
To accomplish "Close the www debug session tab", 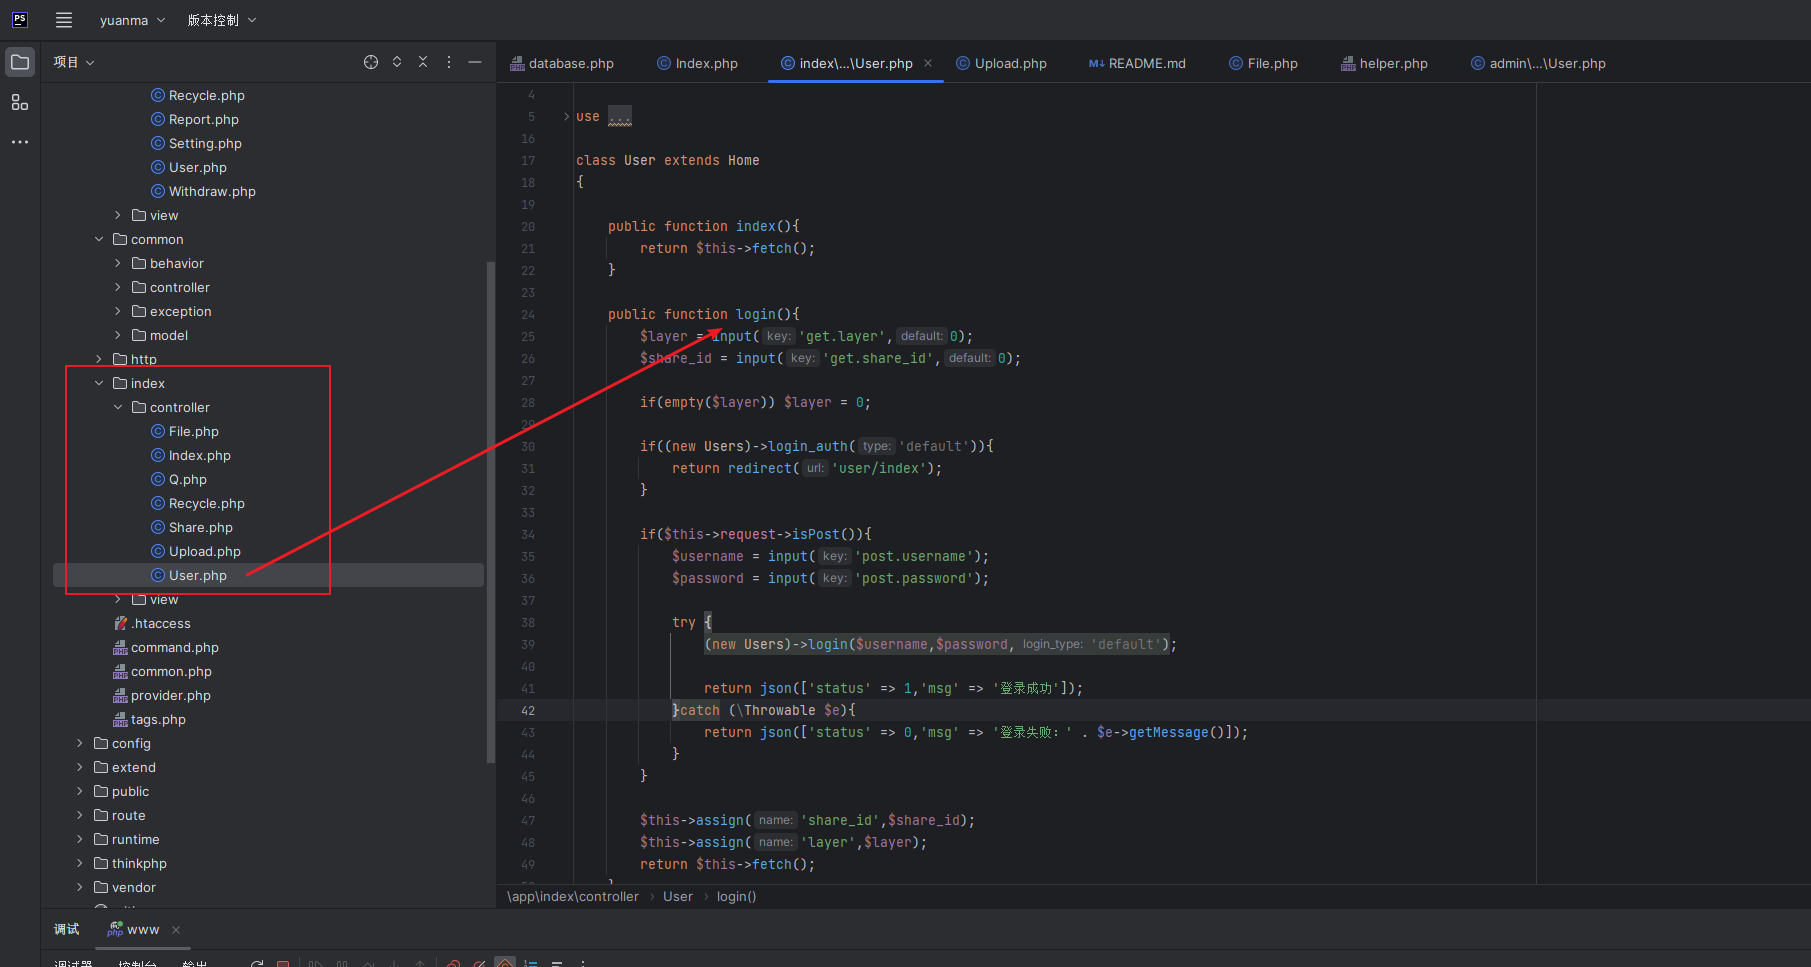I will (176, 930).
